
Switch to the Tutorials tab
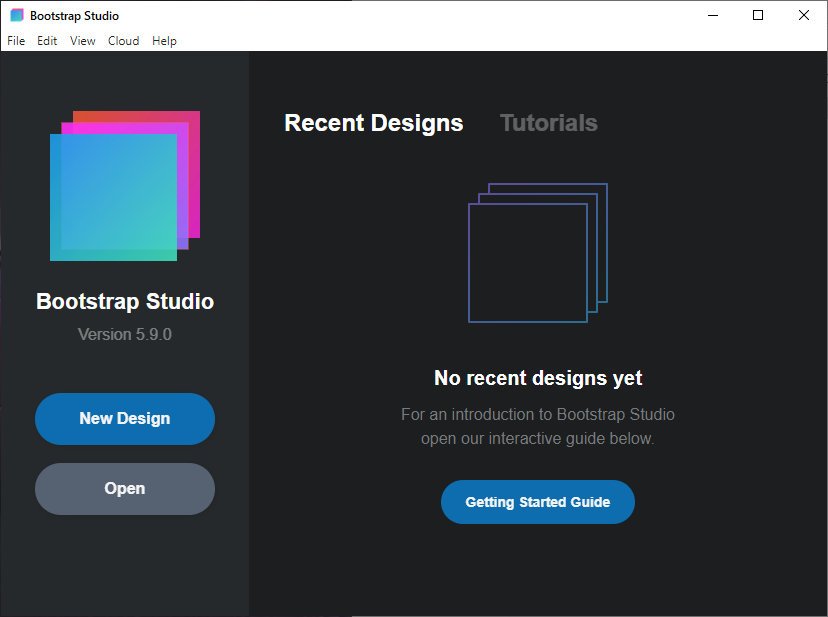(549, 123)
